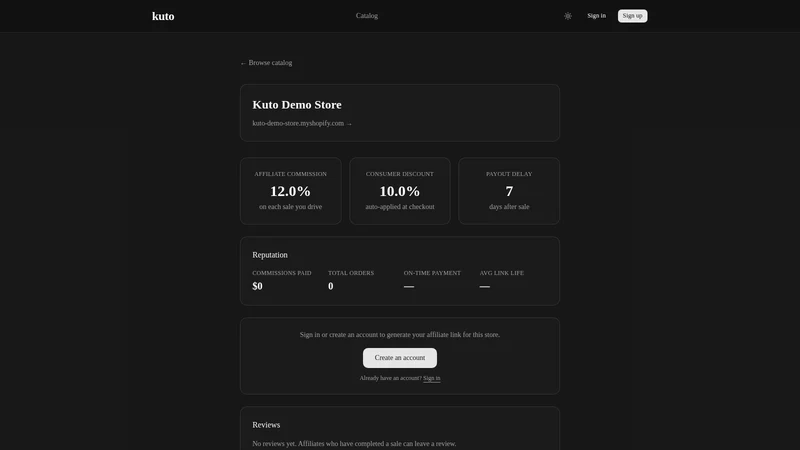Click the Reputation heading

[269, 255]
